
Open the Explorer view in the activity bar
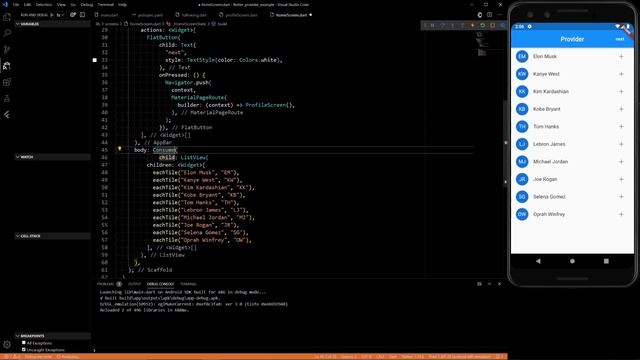click(7, 17)
